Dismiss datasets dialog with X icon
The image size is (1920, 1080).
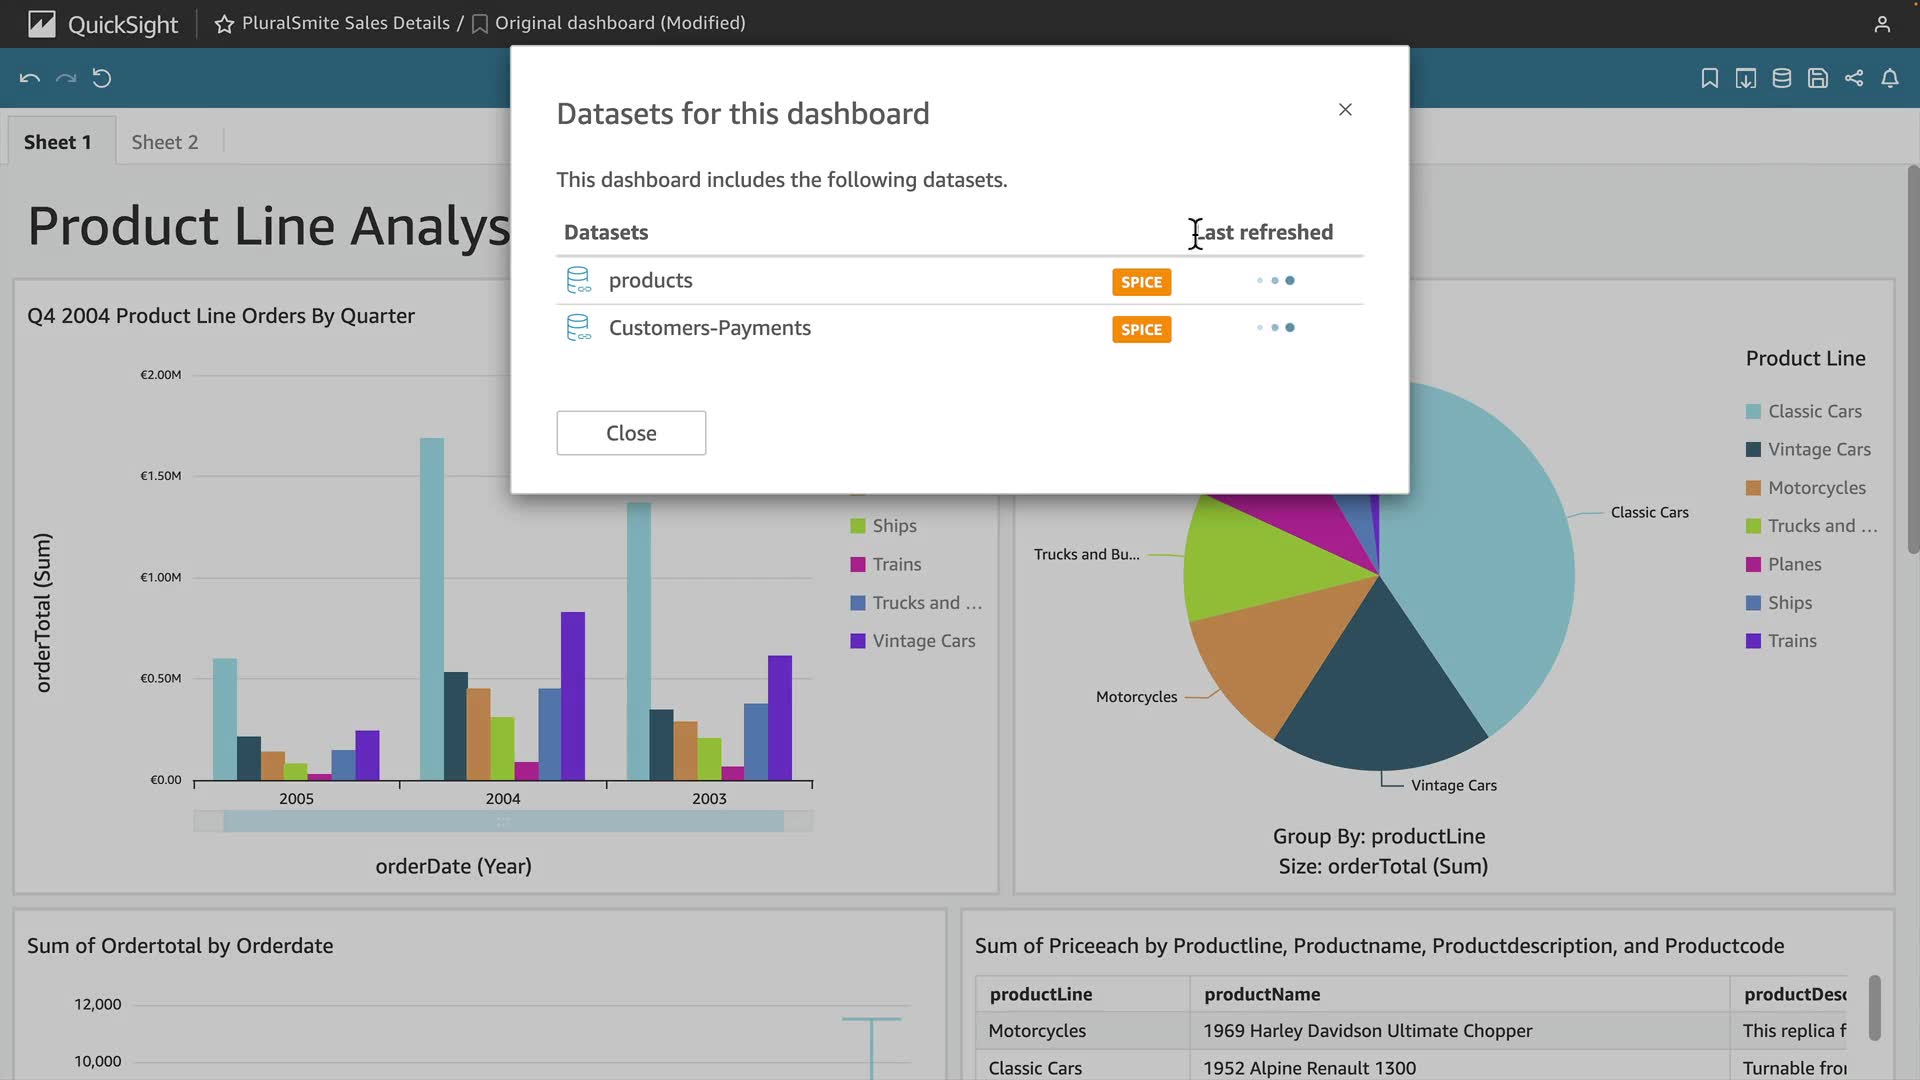point(1345,110)
